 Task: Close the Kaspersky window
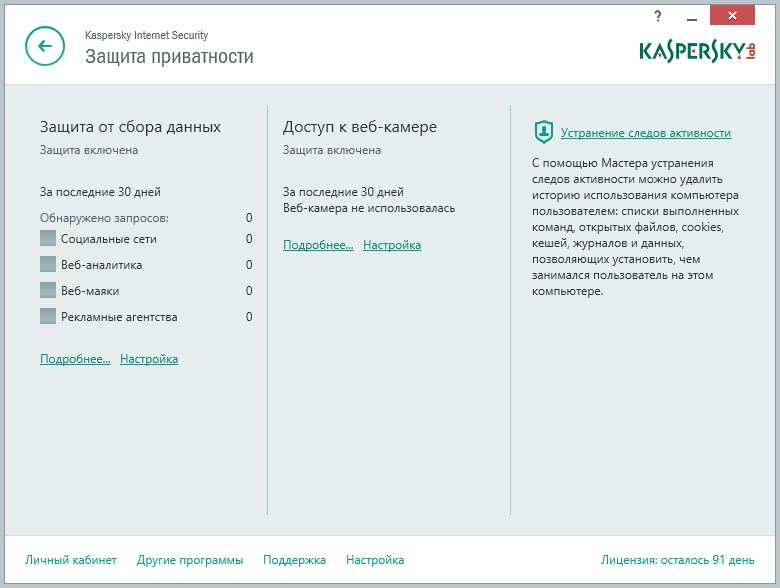point(732,15)
